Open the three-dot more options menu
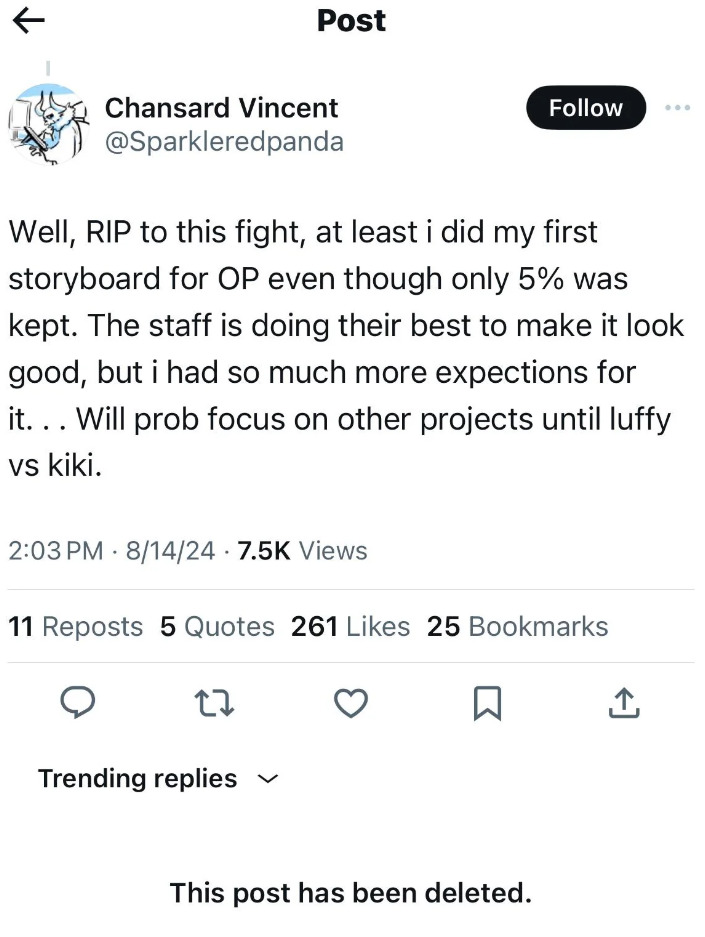Screen dimensions: 705x937 click(x=677, y=108)
